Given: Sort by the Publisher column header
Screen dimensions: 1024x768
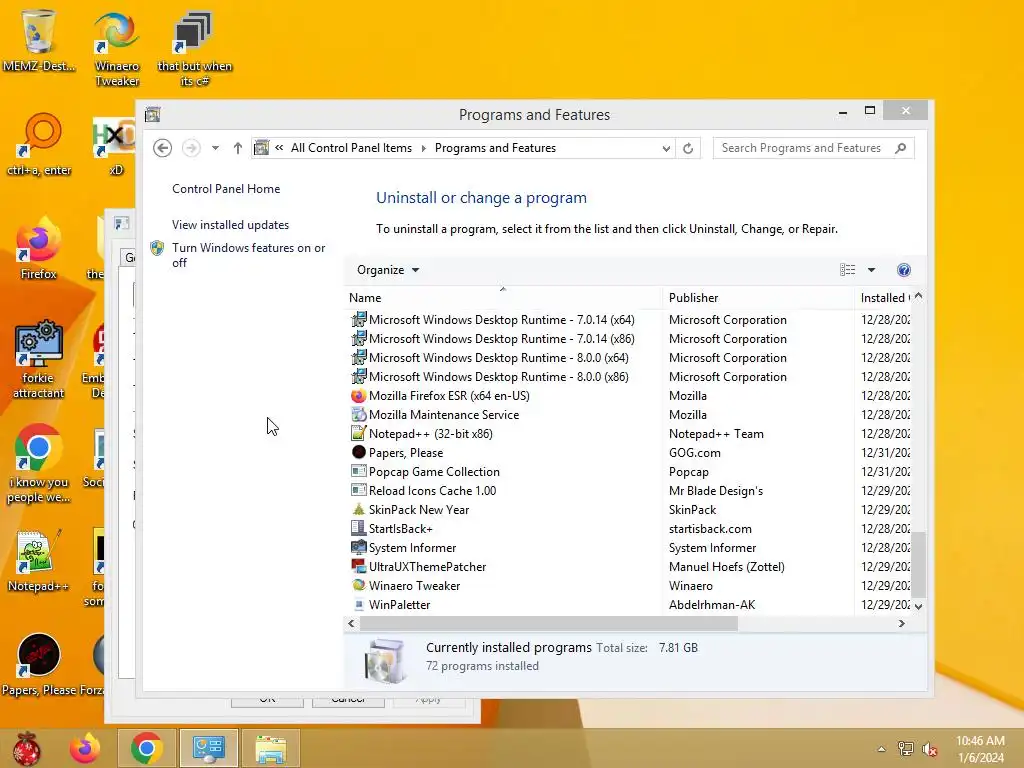Looking at the screenshot, I should click(x=758, y=298).
